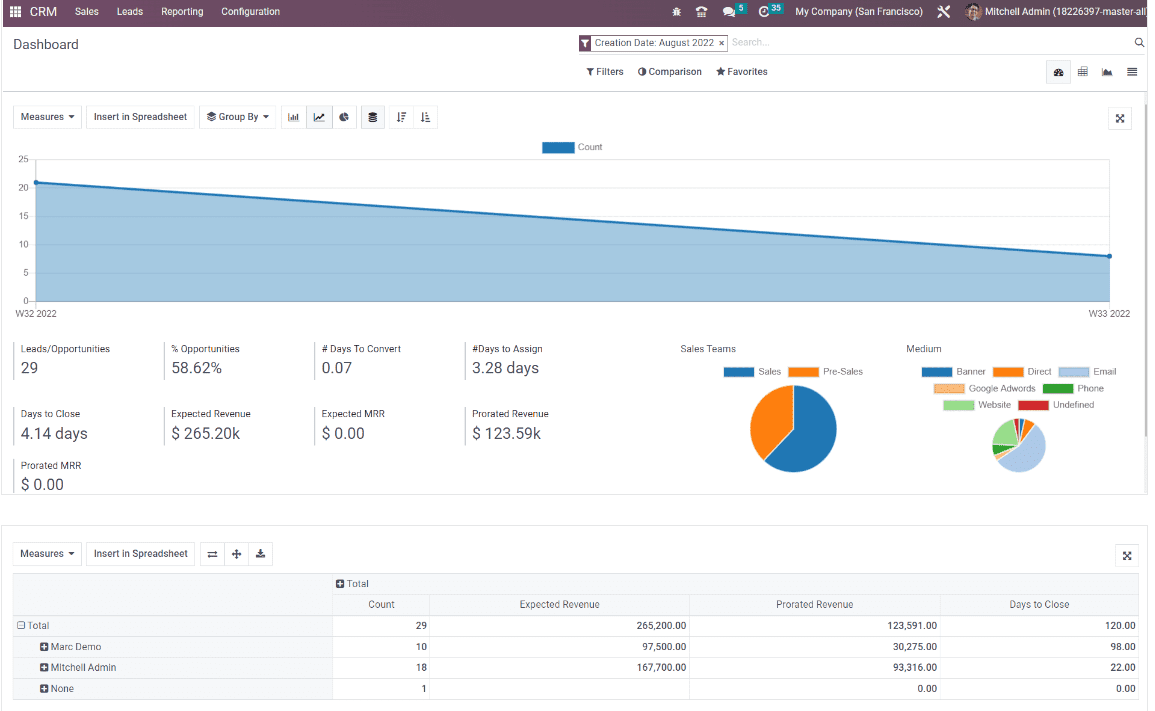
Task: Remove the Creation Date August 2022 filter
Action: (x=723, y=43)
